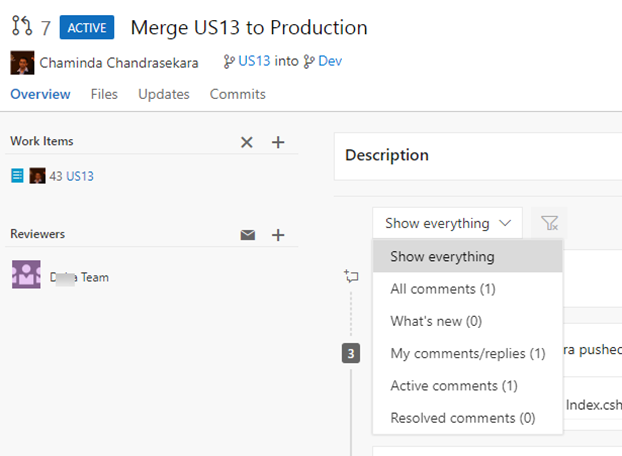Viewport: 622px width, 456px height.
Task: Add a reviewer with the plus icon
Action: coord(278,235)
